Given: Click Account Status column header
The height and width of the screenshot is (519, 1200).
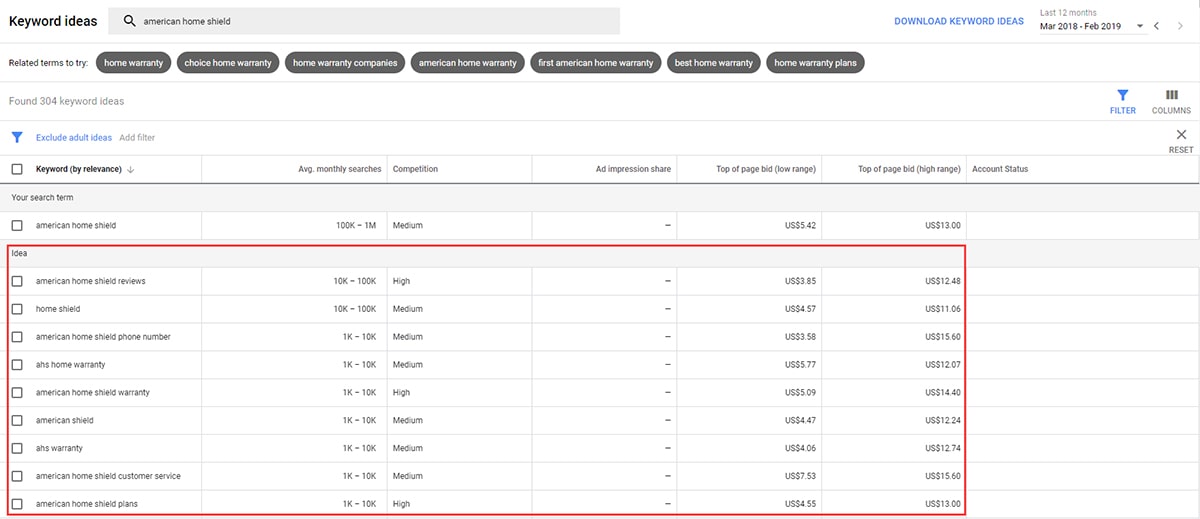Looking at the screenshot, I should tap(1000, 169).
